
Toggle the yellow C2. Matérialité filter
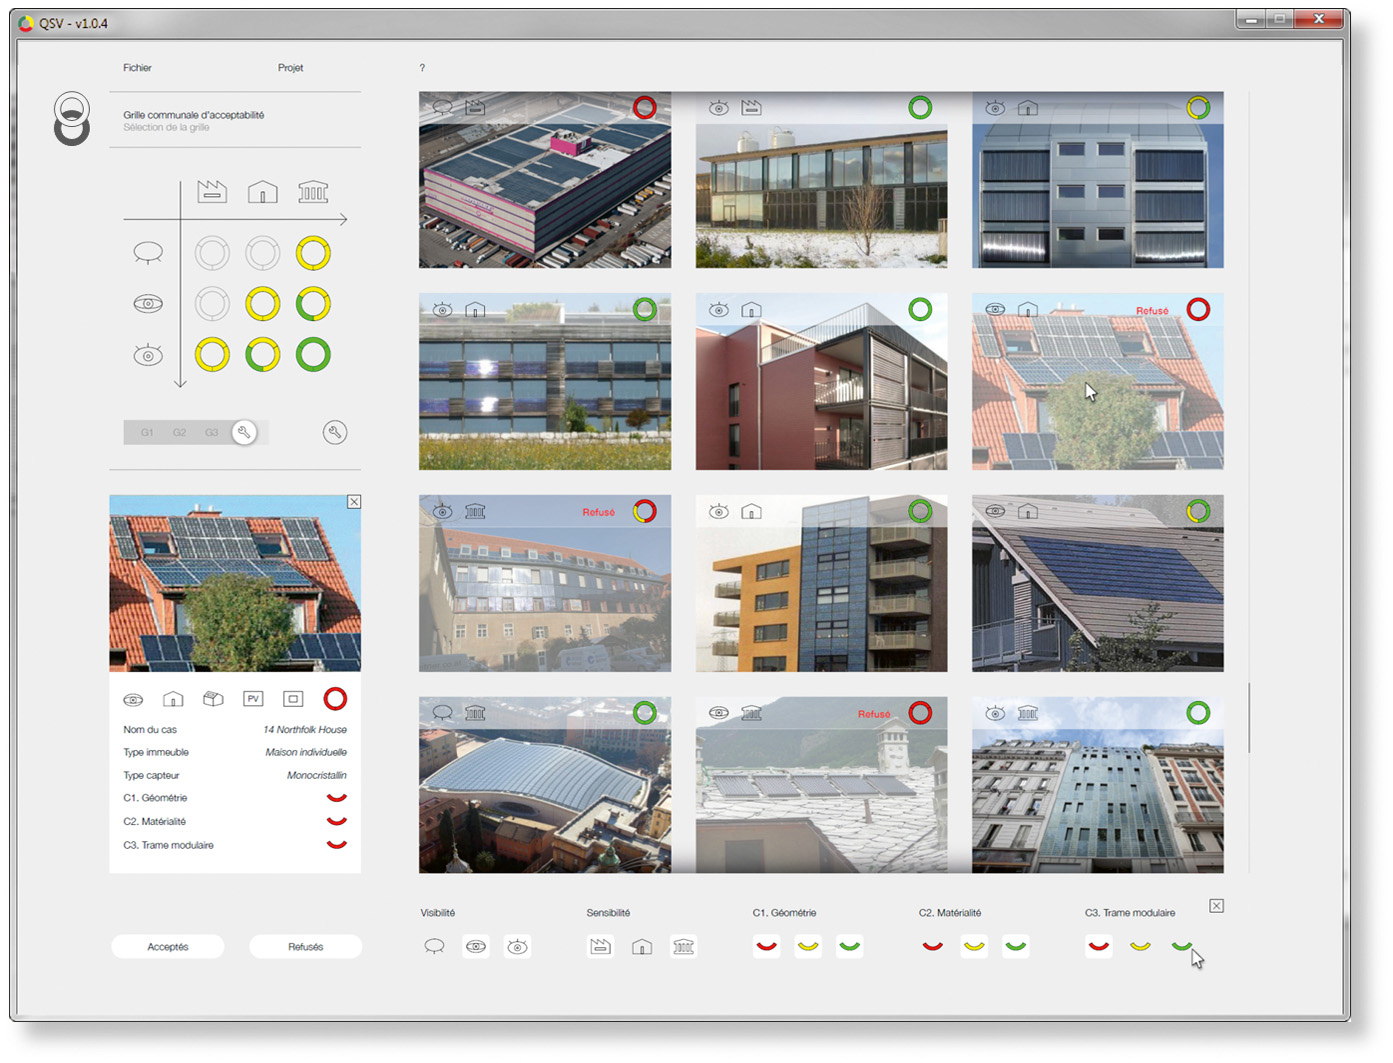[974, 946]
